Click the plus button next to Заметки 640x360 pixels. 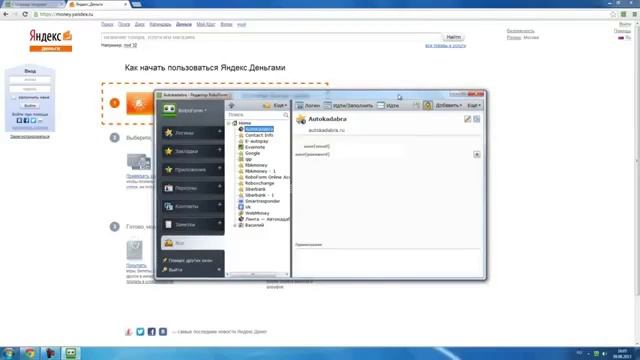(x=220, y=223)
